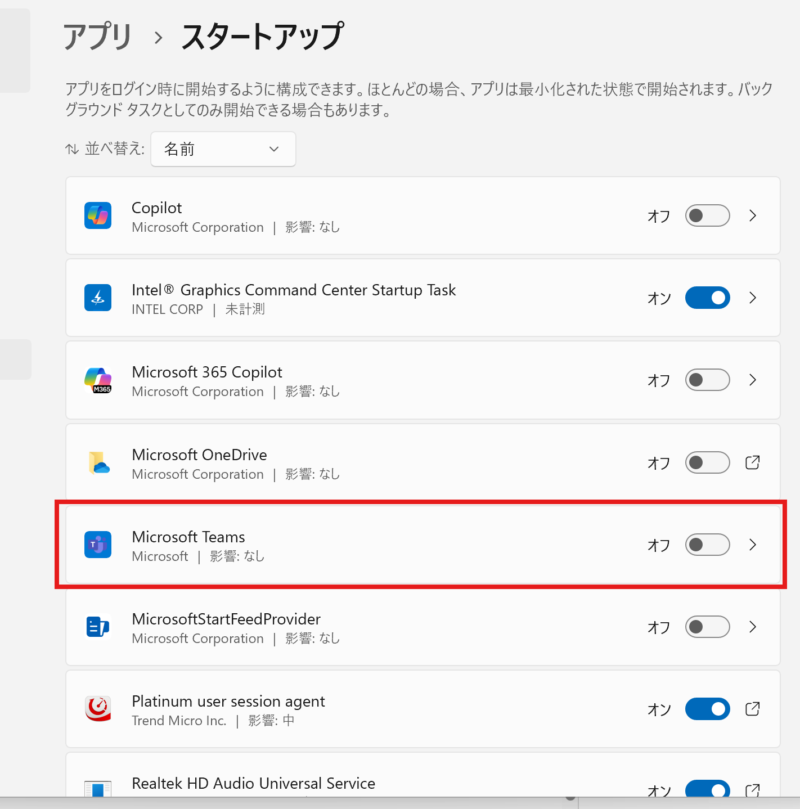
Task: Open external link for Platinum user session agent
Action: 753,709
